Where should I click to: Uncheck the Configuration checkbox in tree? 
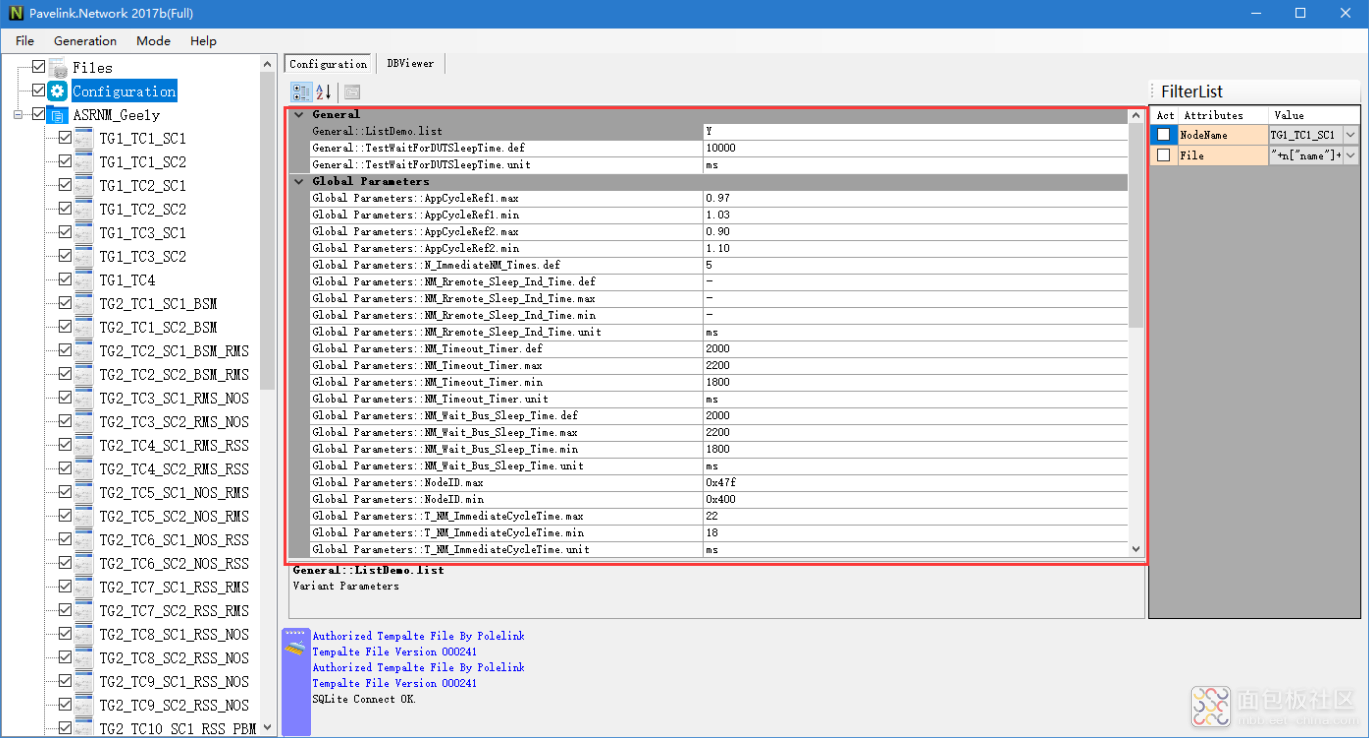tap(39, 91)
